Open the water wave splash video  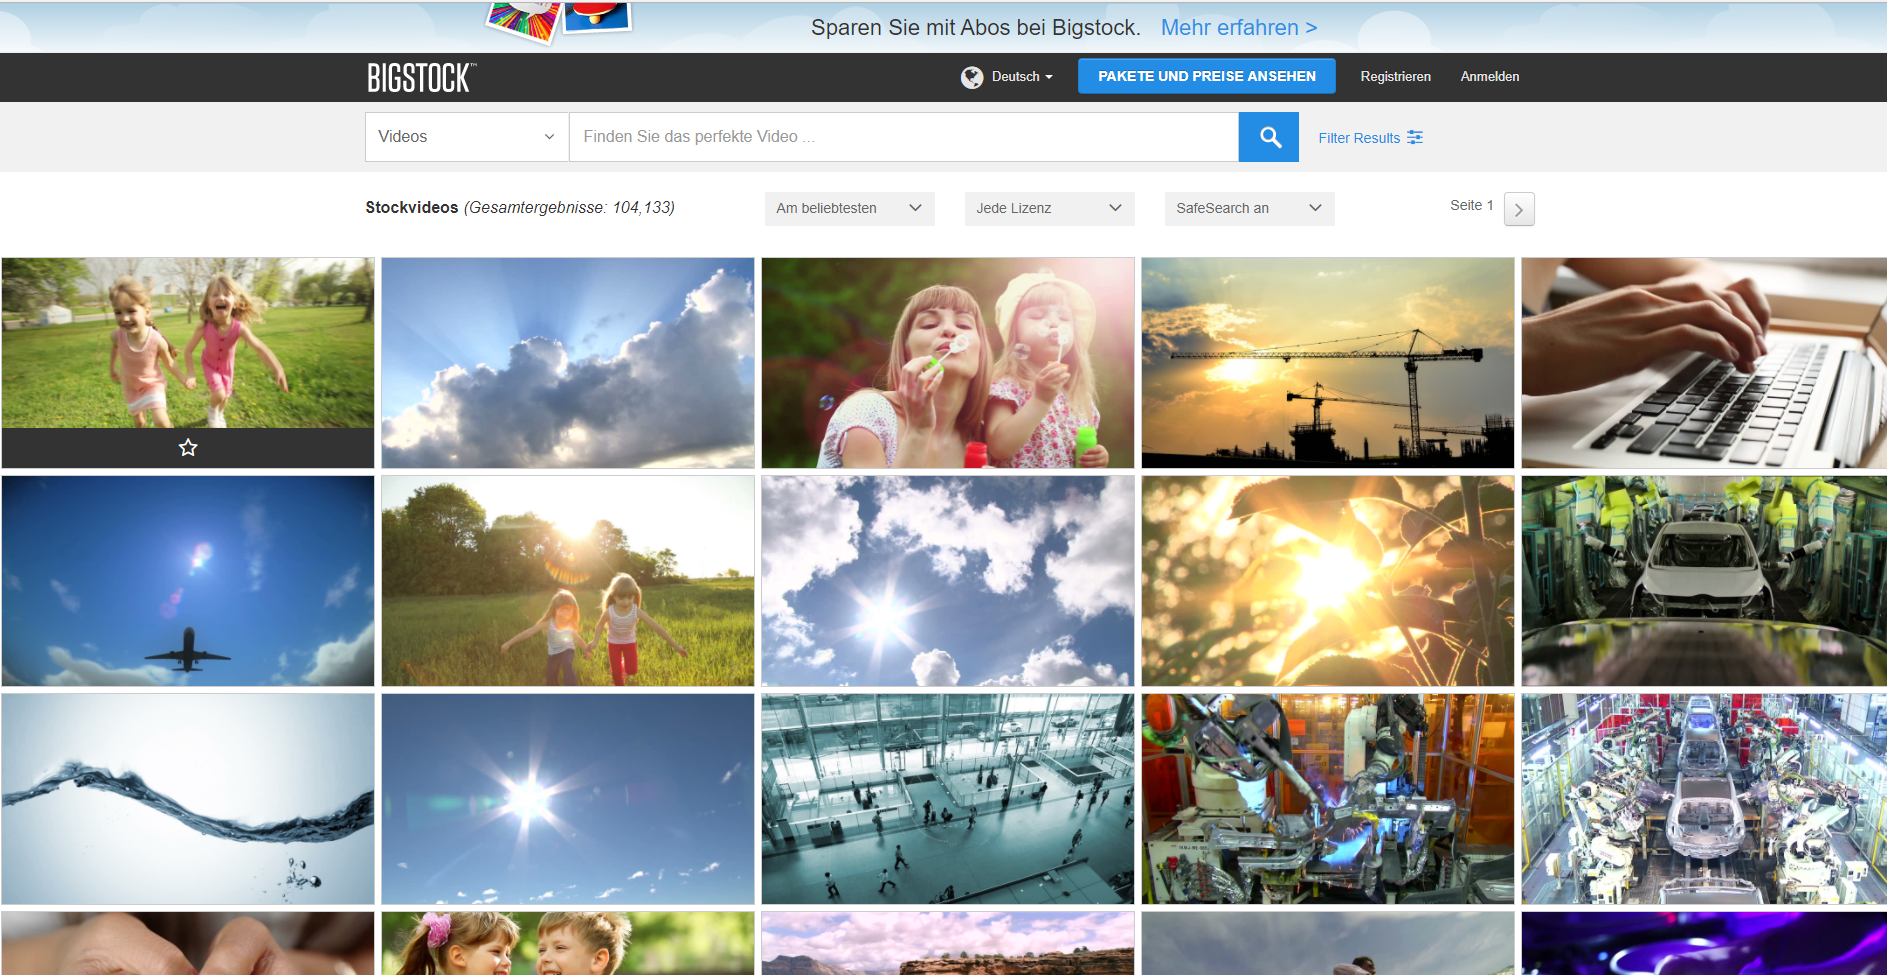click(188, 799)
